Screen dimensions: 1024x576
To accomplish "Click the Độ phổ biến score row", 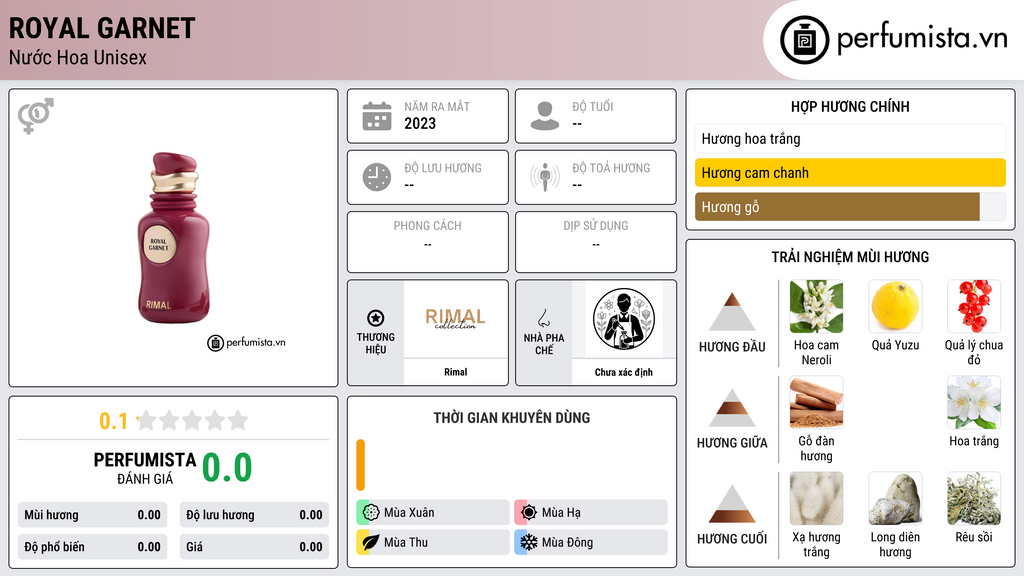I will pyautogui.click(x=93, y=547).
